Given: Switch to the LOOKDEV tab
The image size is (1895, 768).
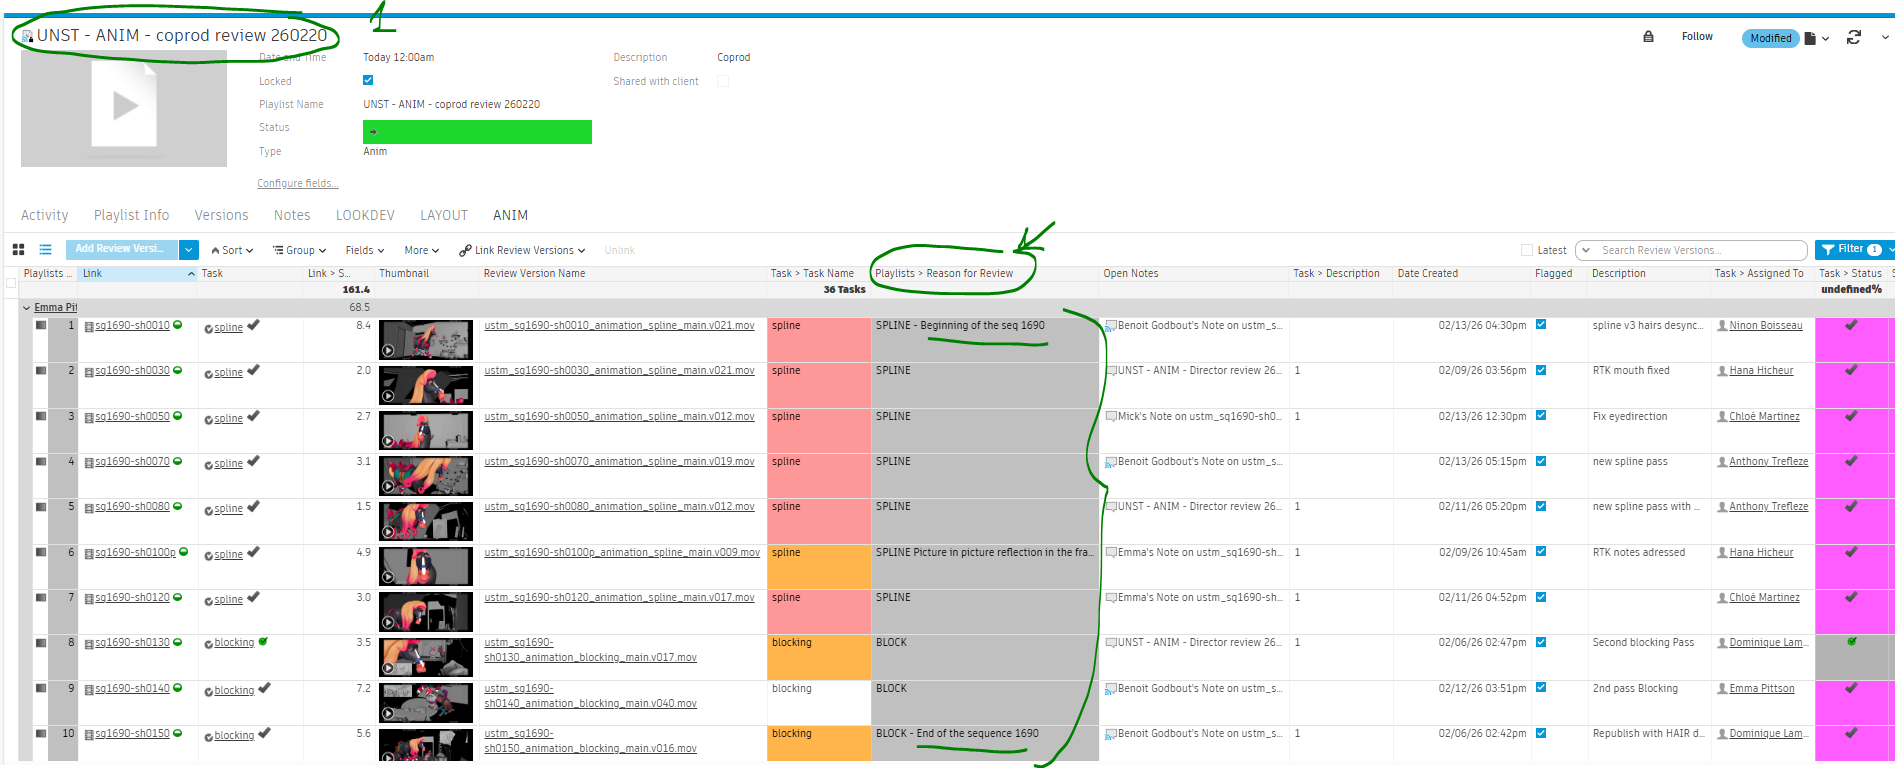Looking at the screenshot, I should click(365, 215).
